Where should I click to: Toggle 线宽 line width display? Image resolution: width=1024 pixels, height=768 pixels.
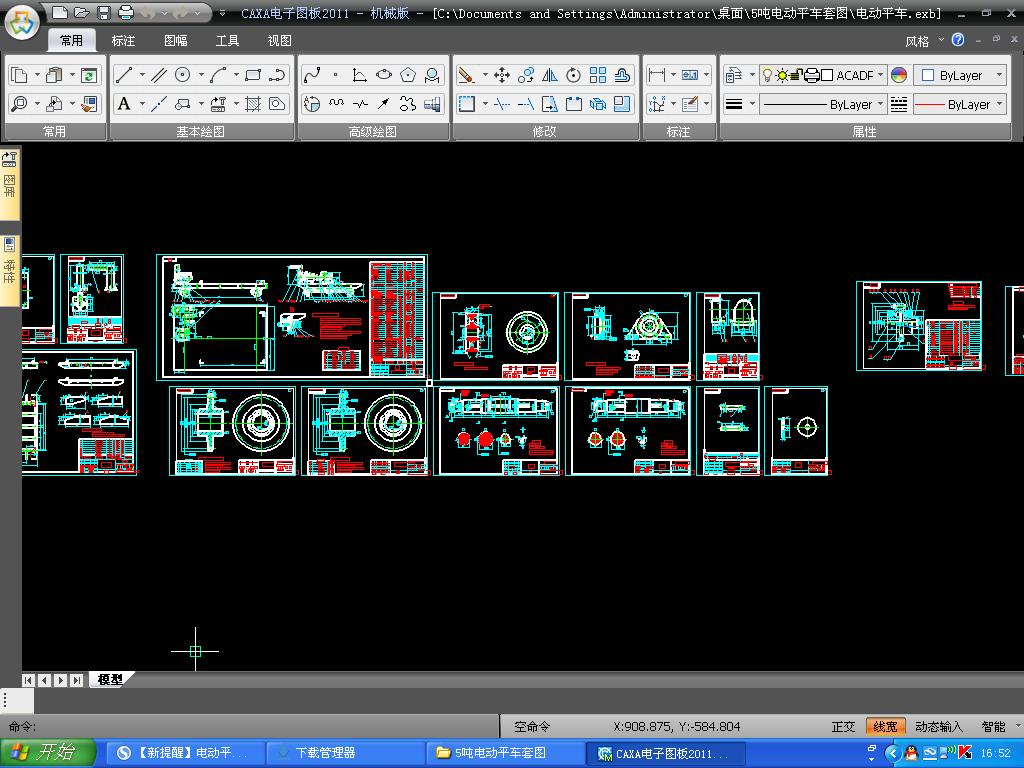tap(885, 727)
